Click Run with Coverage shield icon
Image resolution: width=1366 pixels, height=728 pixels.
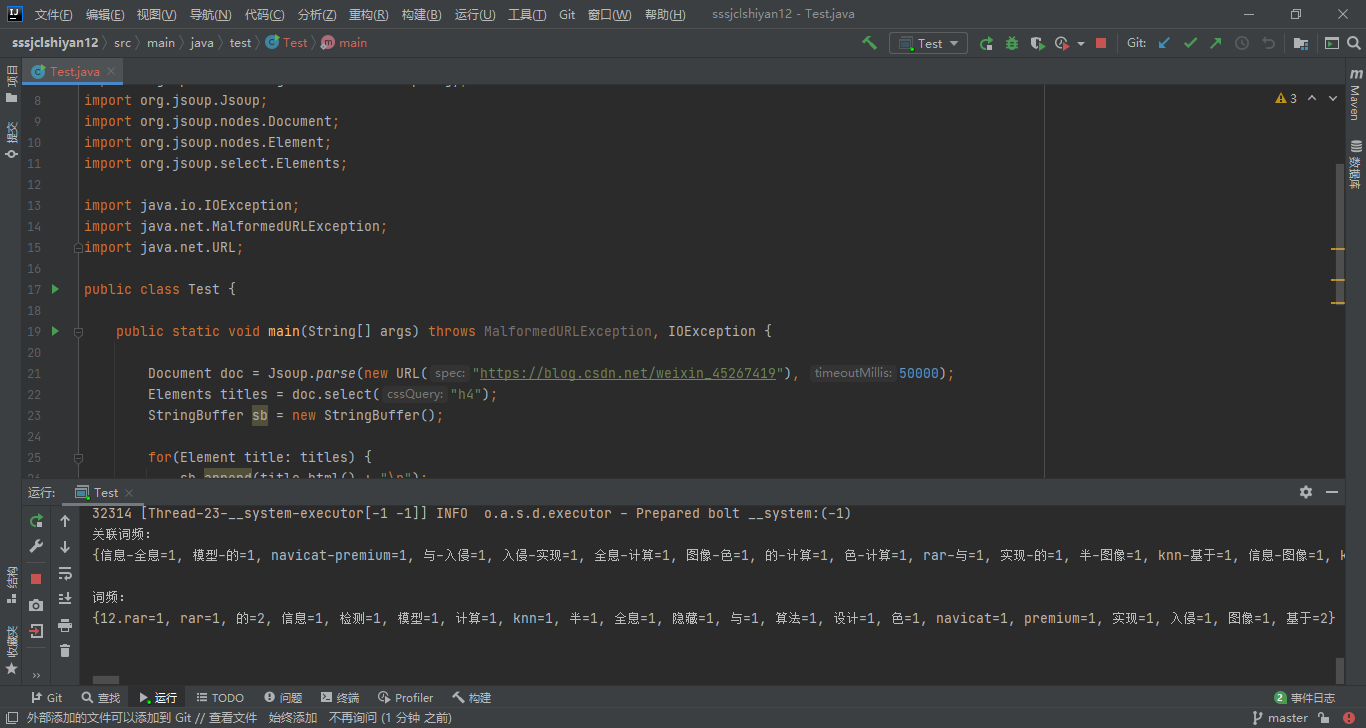[x=1038, y=43]
